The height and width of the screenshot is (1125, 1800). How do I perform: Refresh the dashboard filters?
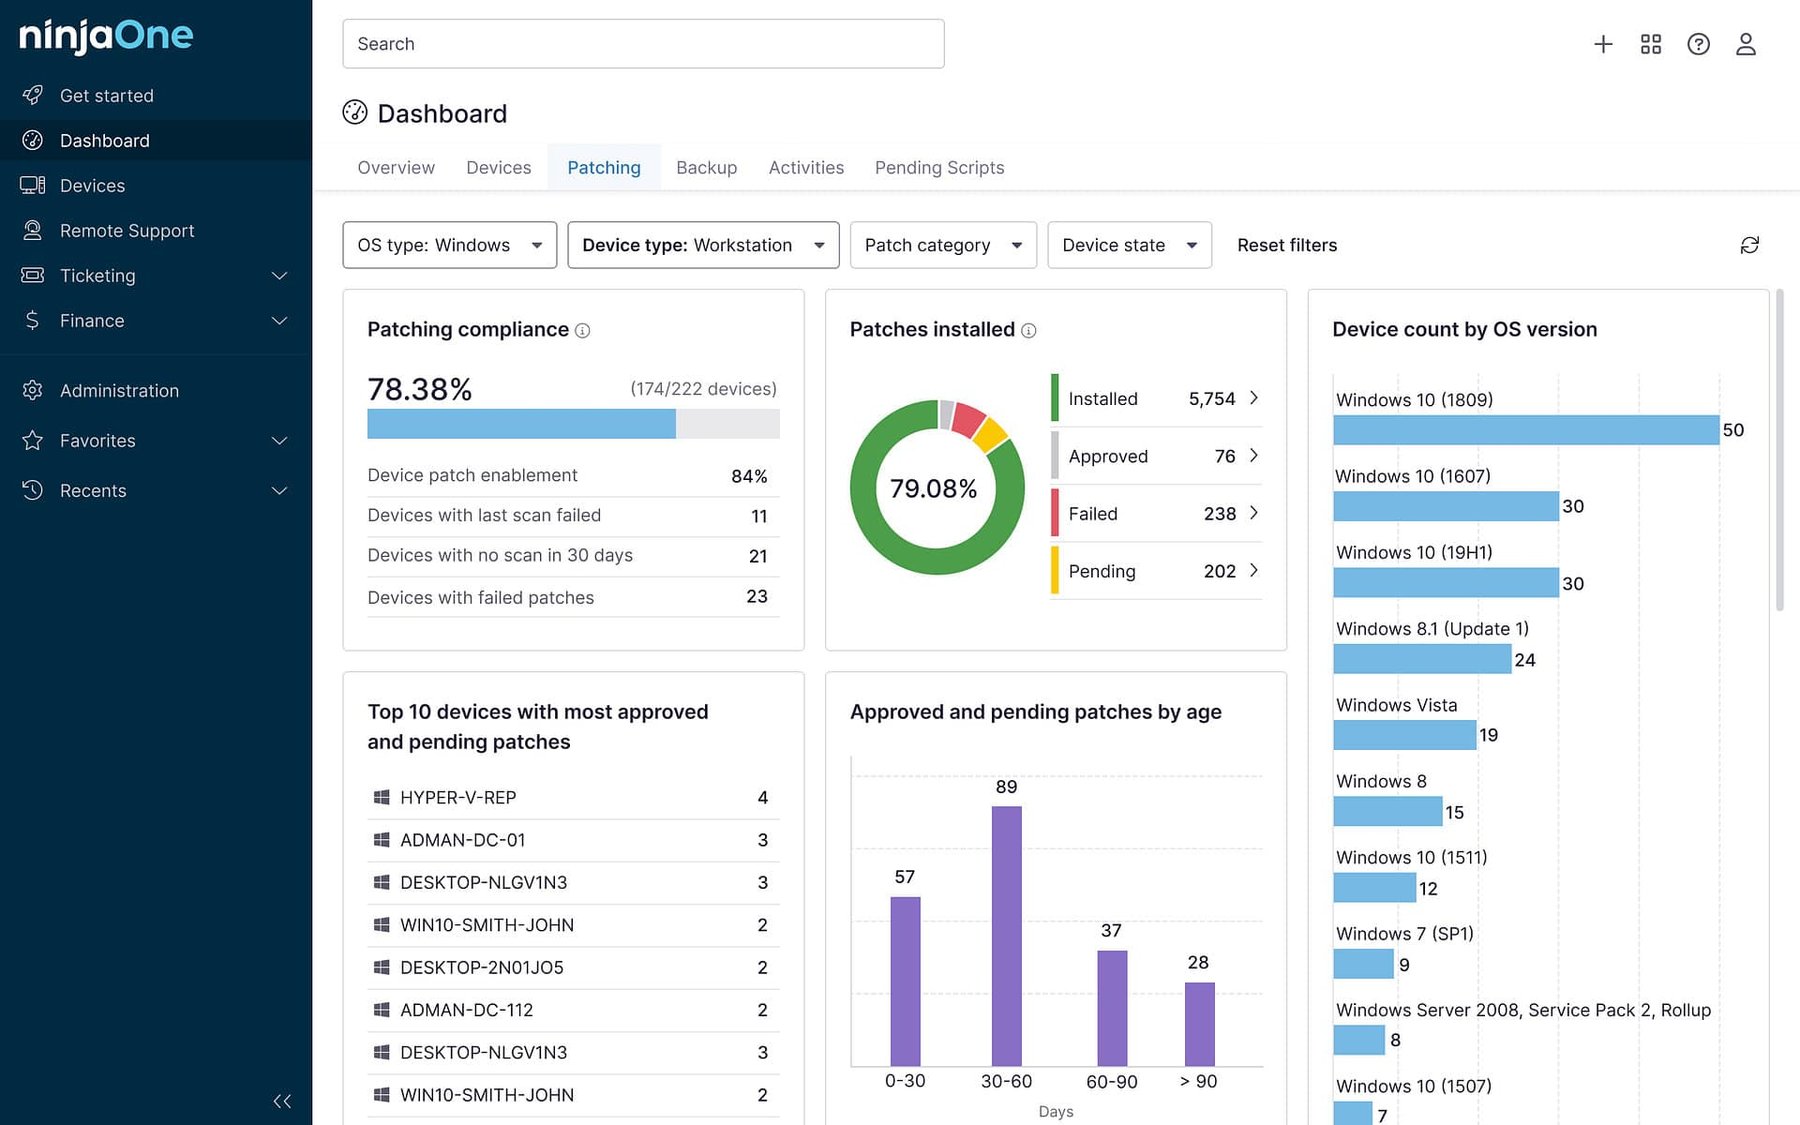[x=1749, y=245]
